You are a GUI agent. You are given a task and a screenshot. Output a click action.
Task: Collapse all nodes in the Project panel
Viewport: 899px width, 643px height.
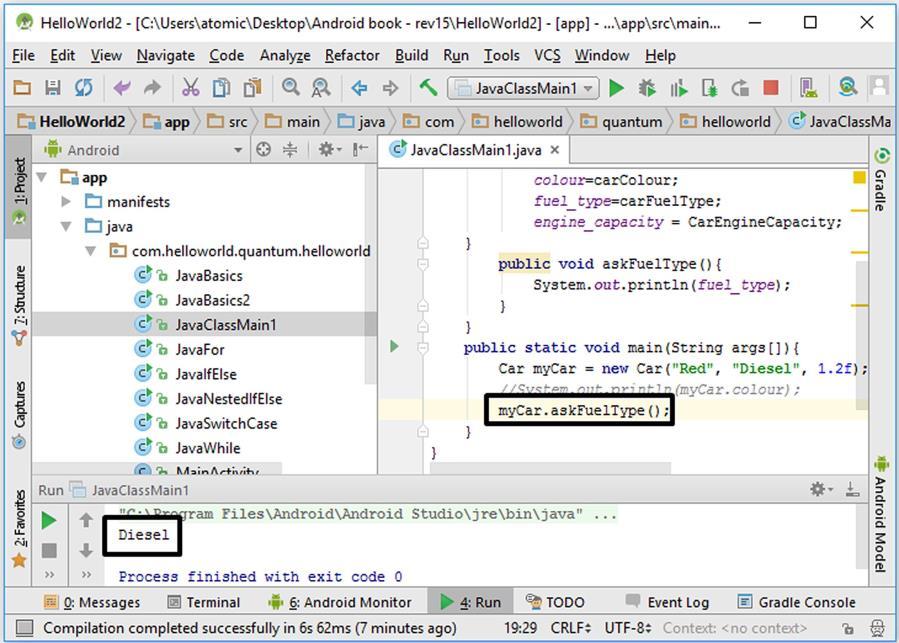click(x=290, y=150)
